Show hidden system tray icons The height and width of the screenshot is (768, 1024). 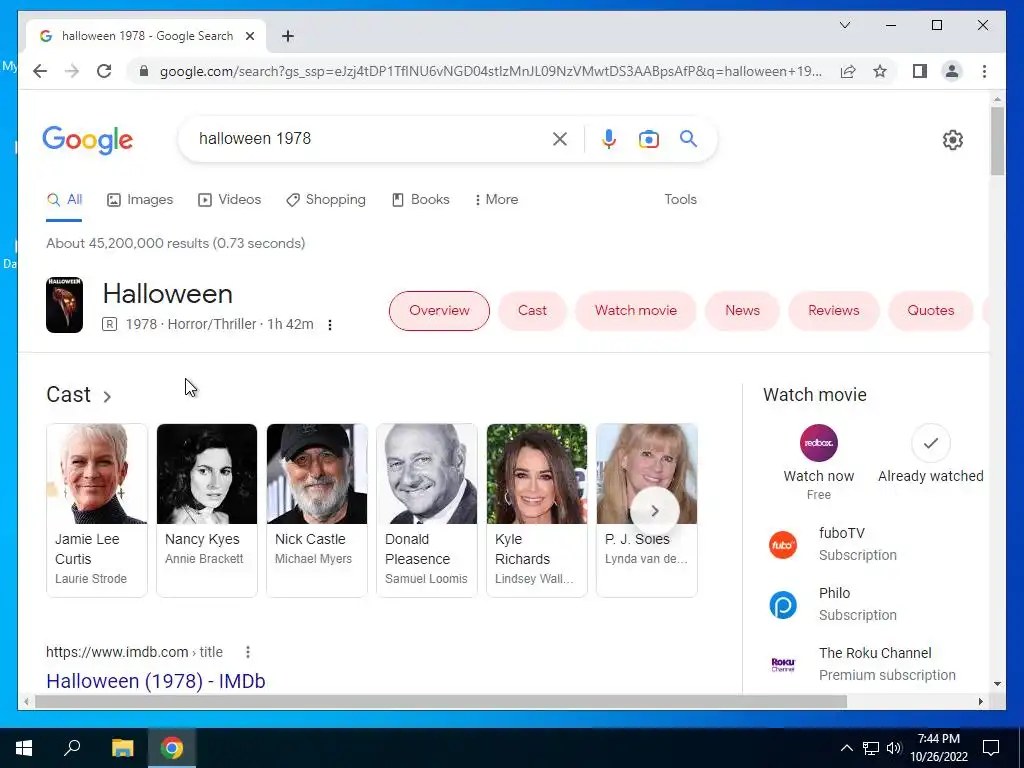(x=846, y=748)
